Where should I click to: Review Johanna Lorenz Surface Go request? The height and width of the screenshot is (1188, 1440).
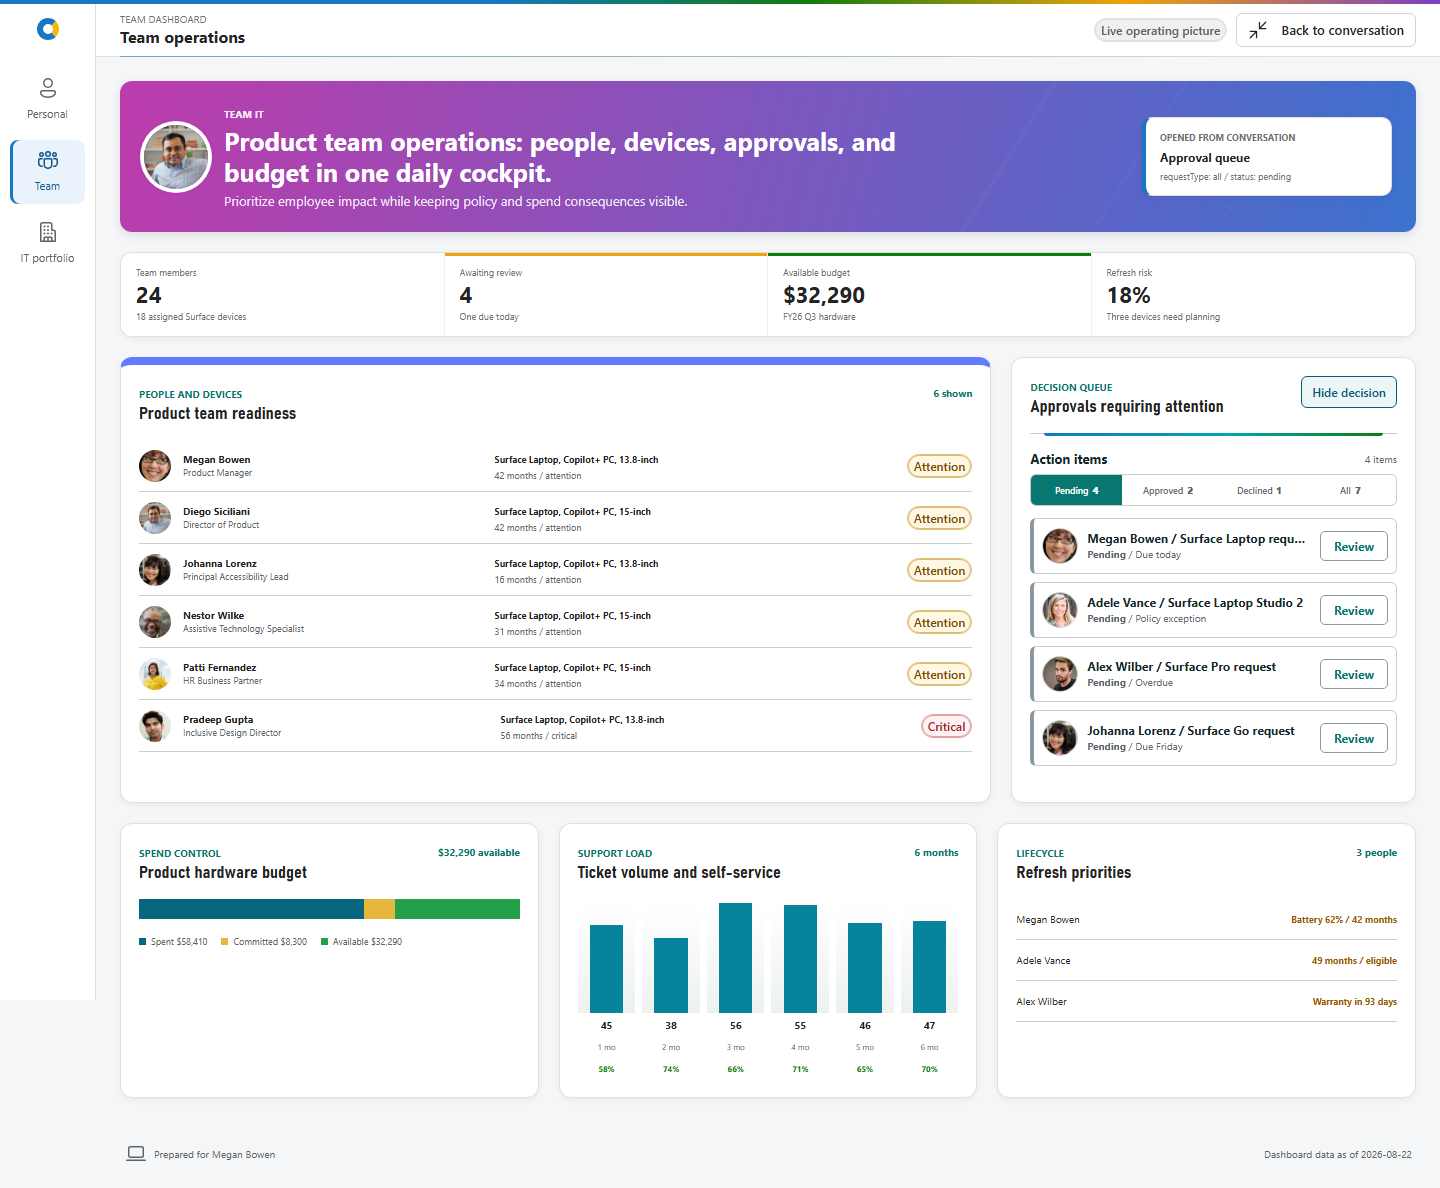click(x=1354, y=739)
